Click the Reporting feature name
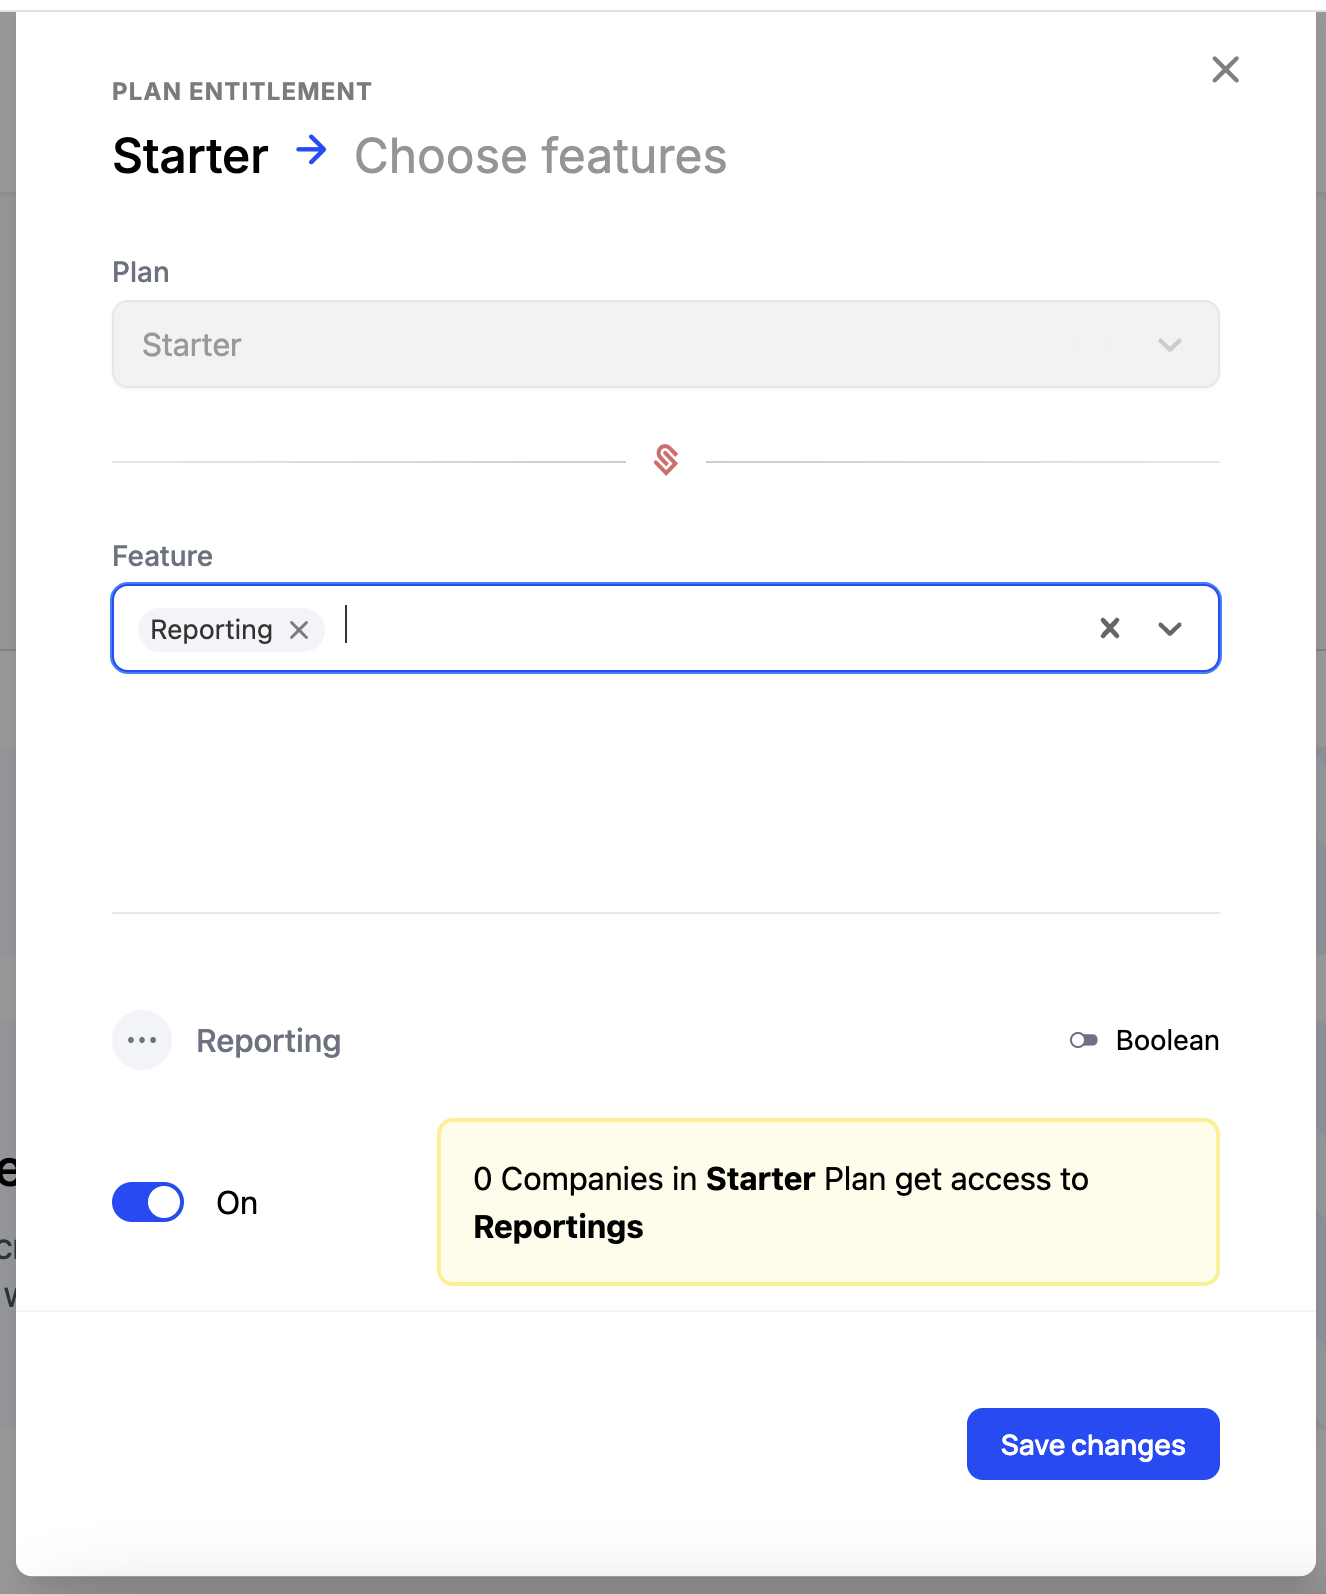The image size is (1326, 1594). tap(268, 1041)
